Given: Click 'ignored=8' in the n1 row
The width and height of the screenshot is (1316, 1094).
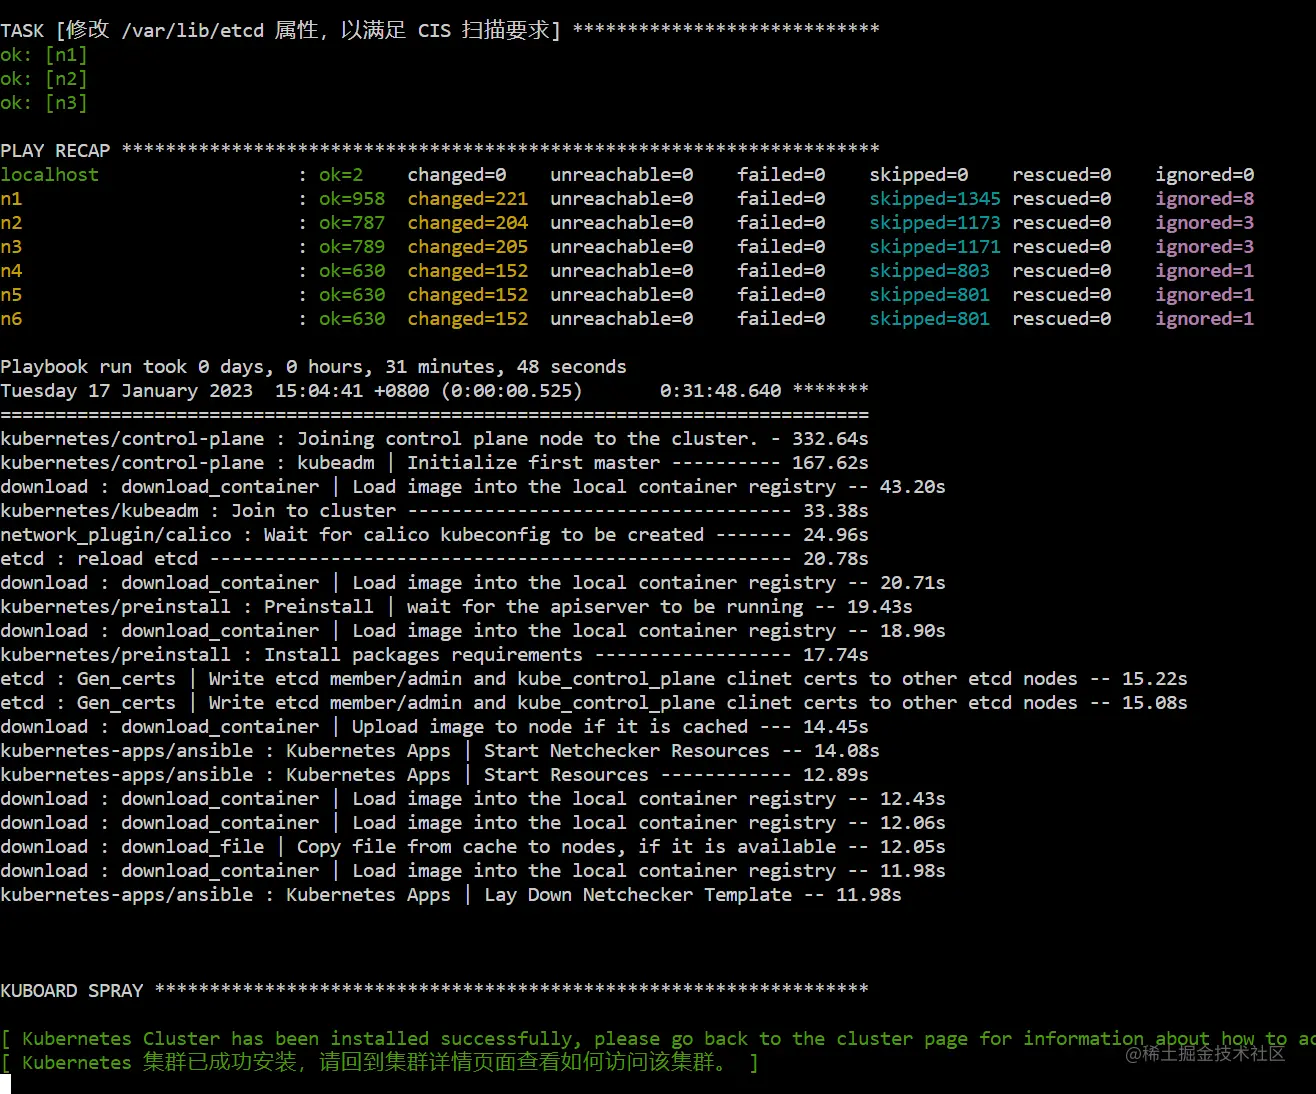Looking at the screenshot, I should pos(1205,199).
